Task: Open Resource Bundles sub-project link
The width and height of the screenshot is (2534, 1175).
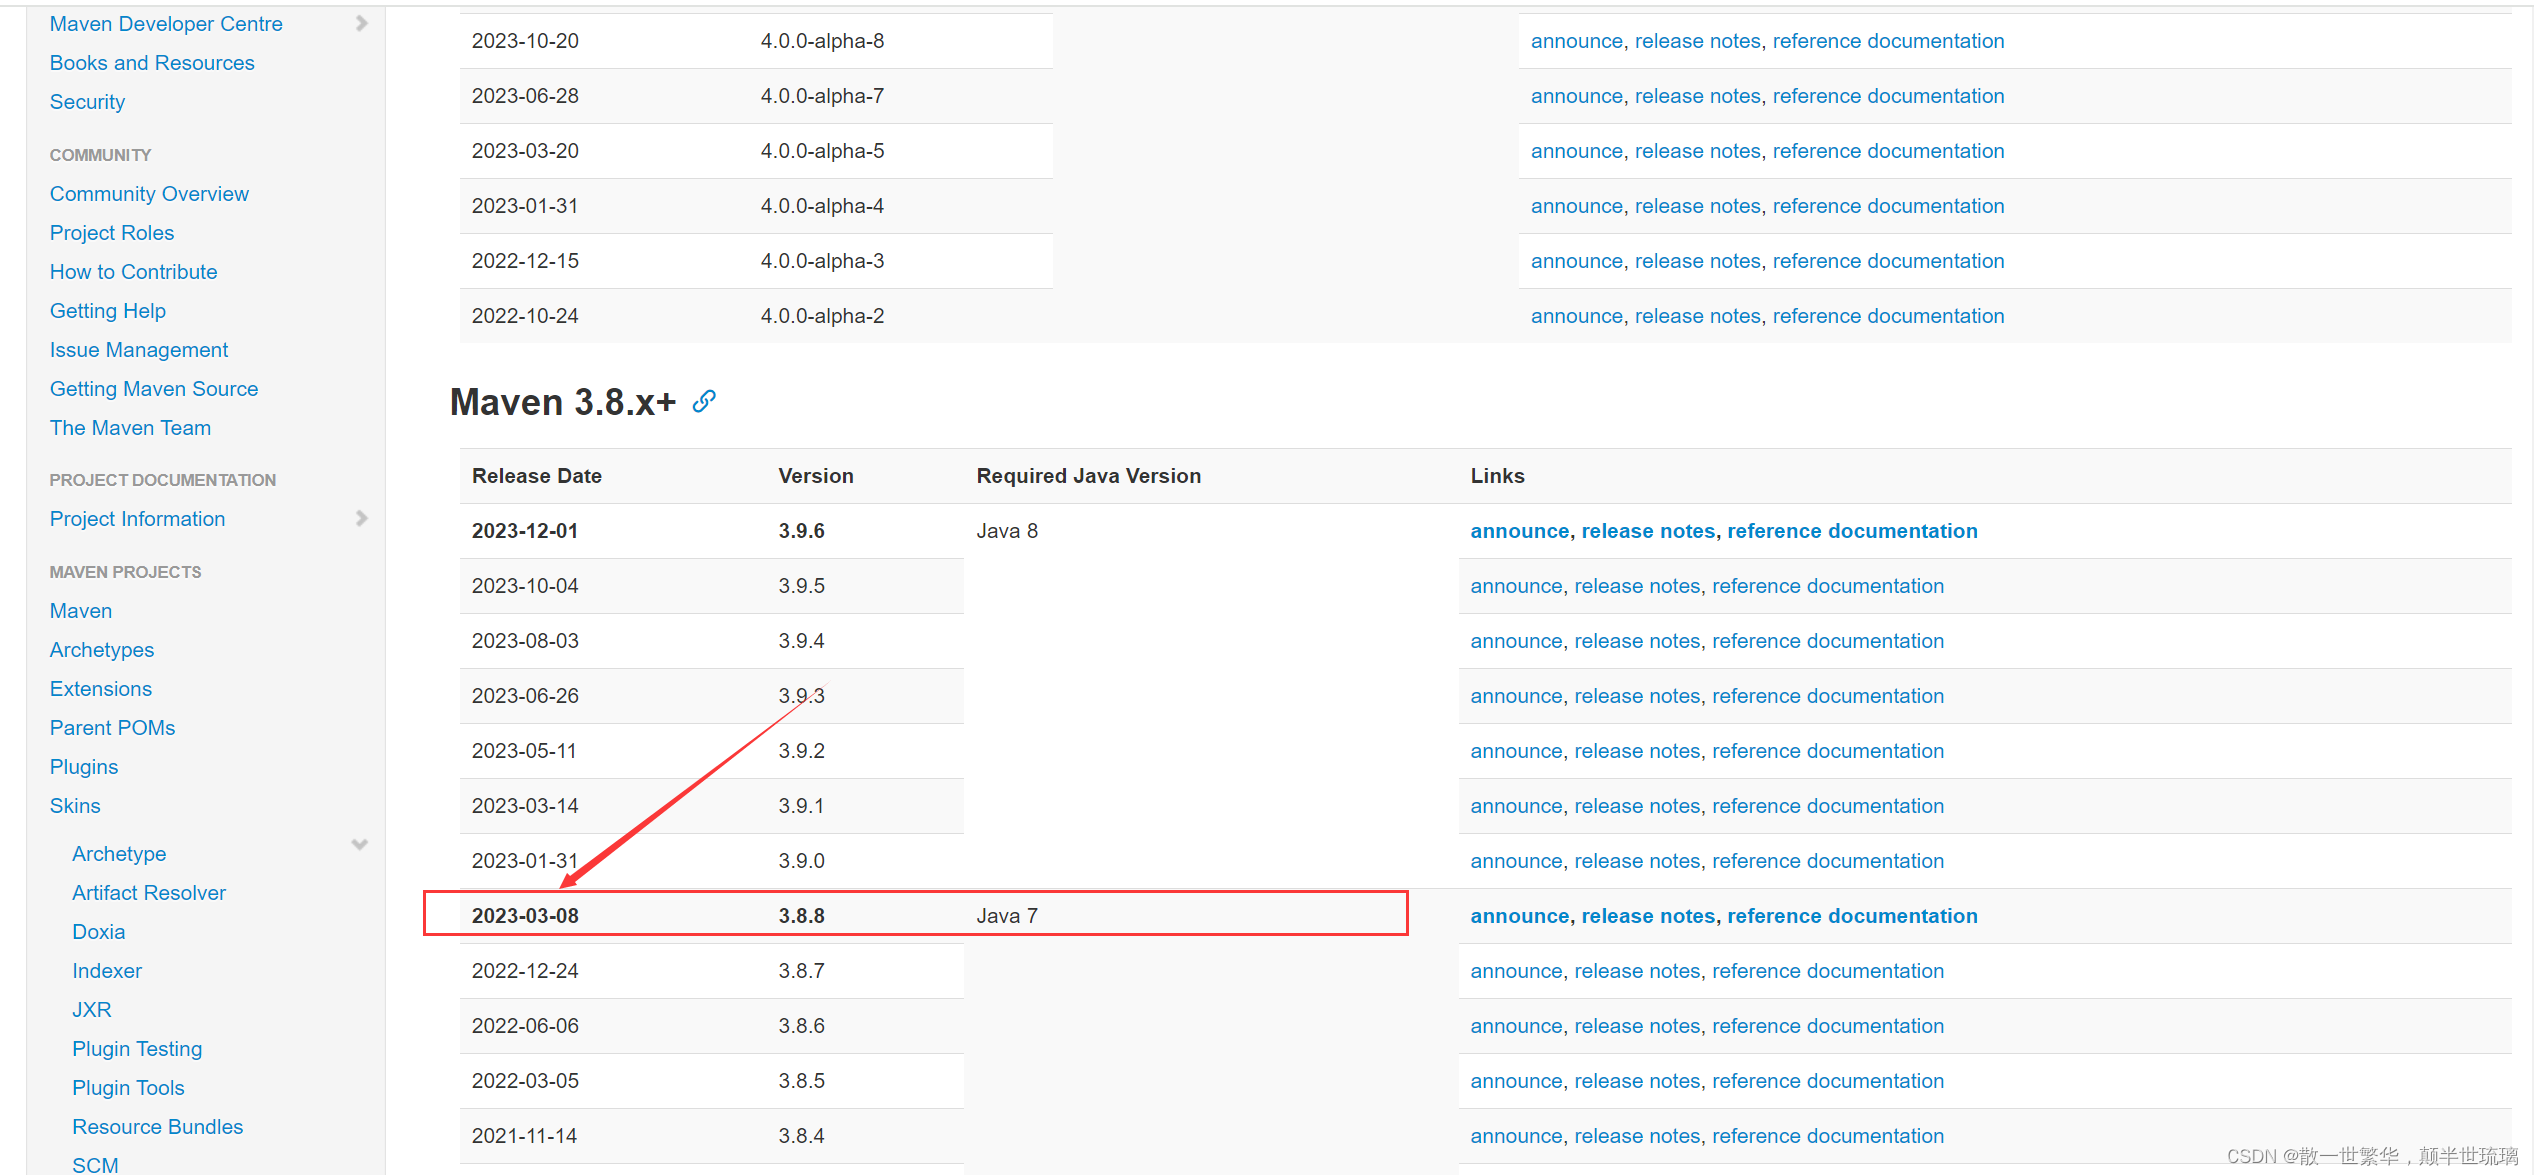Action: point(157,1127)
